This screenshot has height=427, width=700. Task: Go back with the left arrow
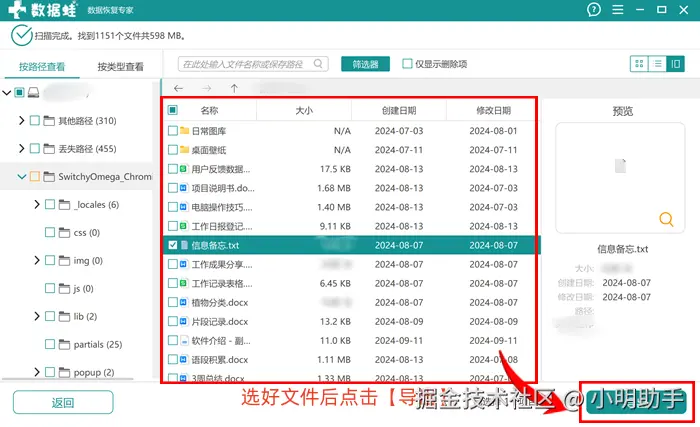179,88
